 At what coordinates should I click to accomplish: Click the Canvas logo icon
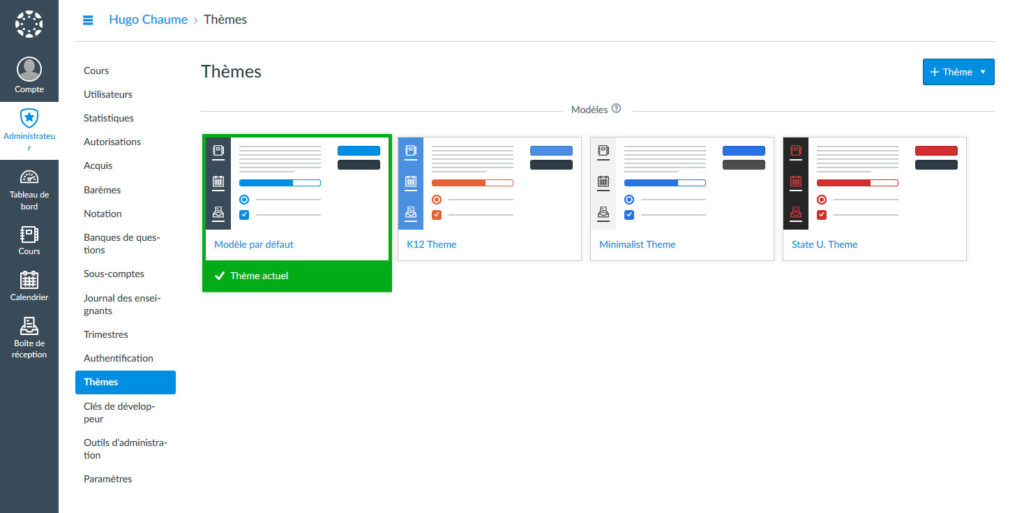29,23
